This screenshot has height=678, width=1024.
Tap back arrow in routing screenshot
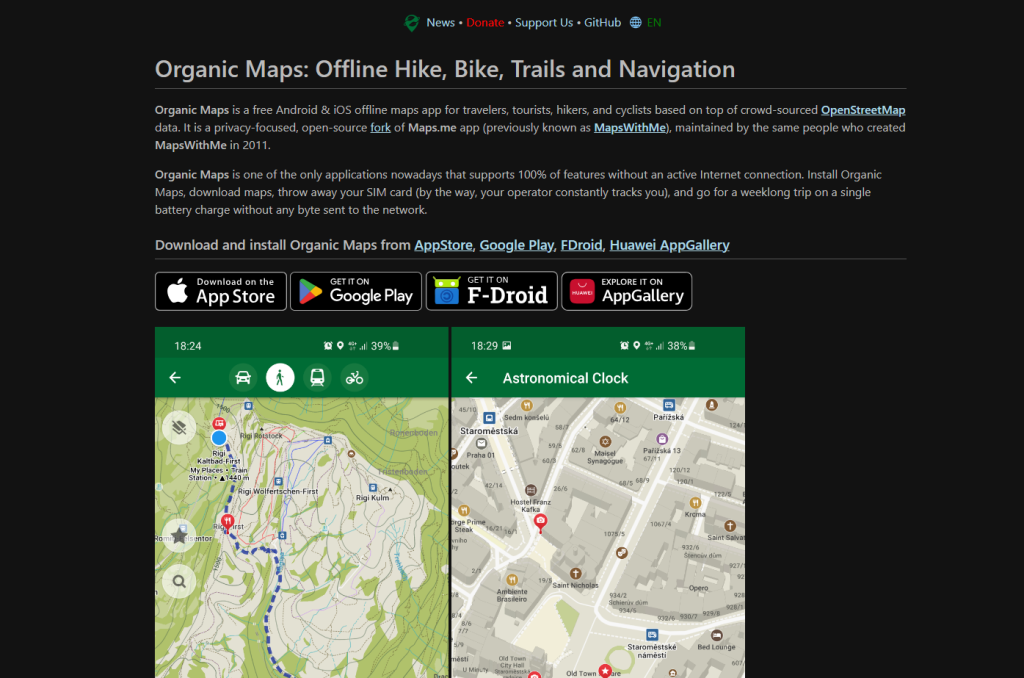pos(175,378)
